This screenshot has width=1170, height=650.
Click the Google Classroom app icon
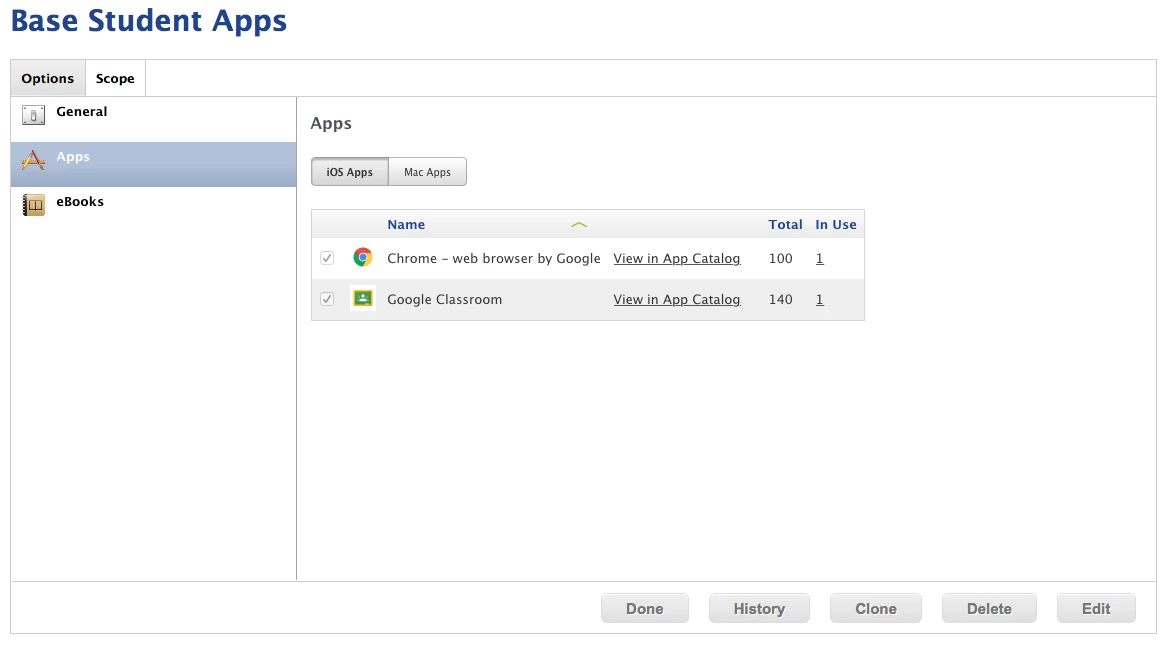click(363, 299)
